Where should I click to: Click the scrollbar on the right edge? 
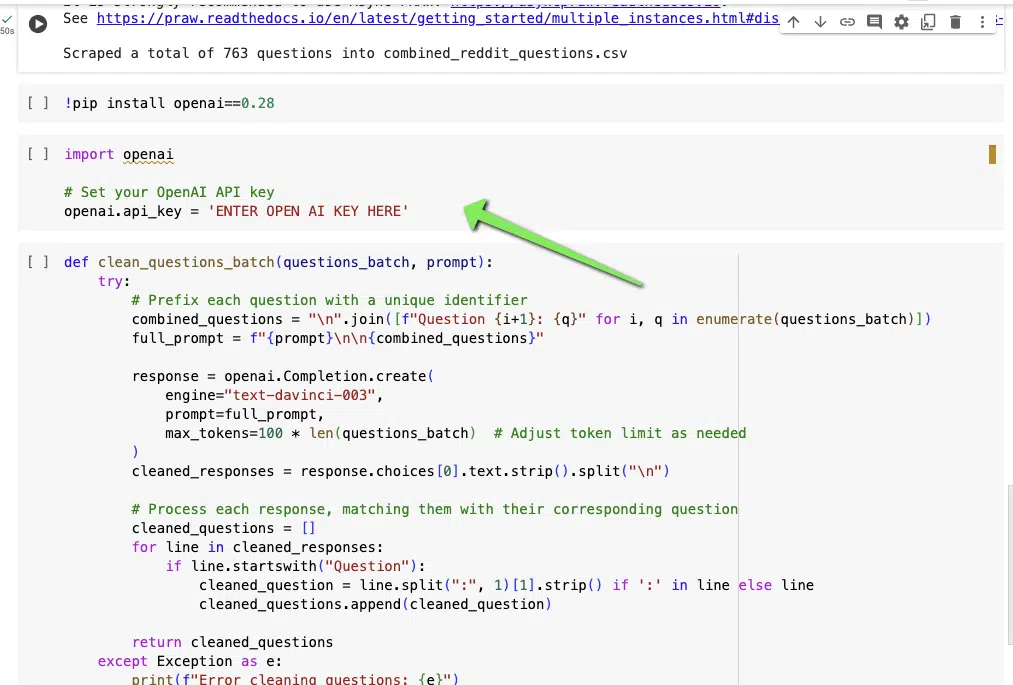1008,520
